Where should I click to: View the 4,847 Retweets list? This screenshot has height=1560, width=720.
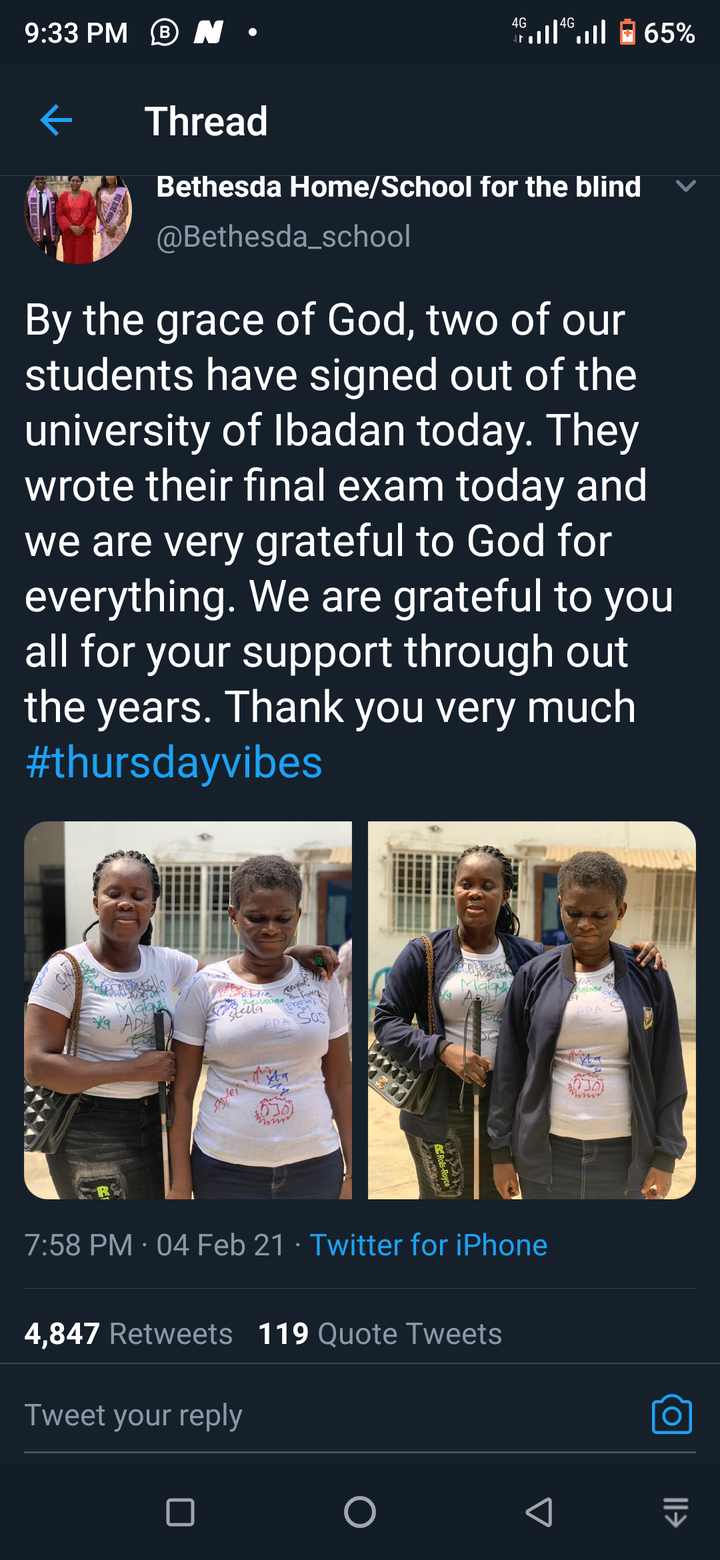[128, 1334]
